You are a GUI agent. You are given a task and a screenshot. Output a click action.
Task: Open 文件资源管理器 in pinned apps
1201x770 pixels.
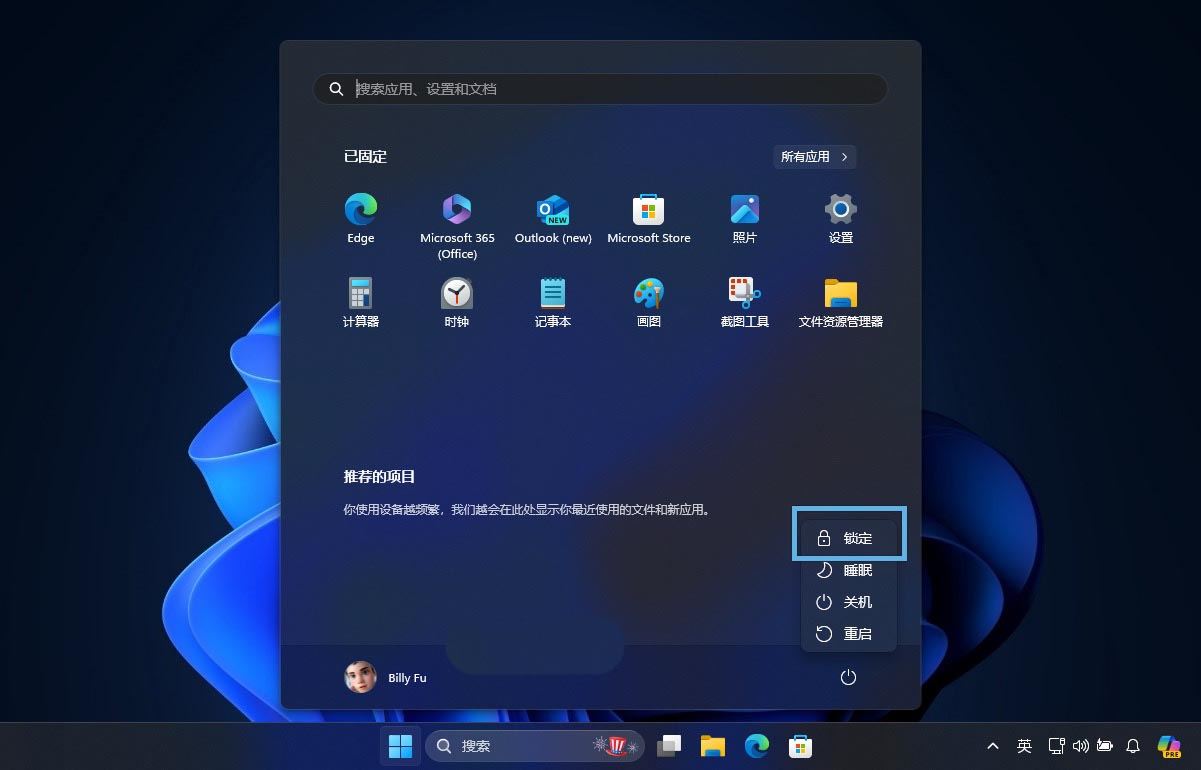841,303
